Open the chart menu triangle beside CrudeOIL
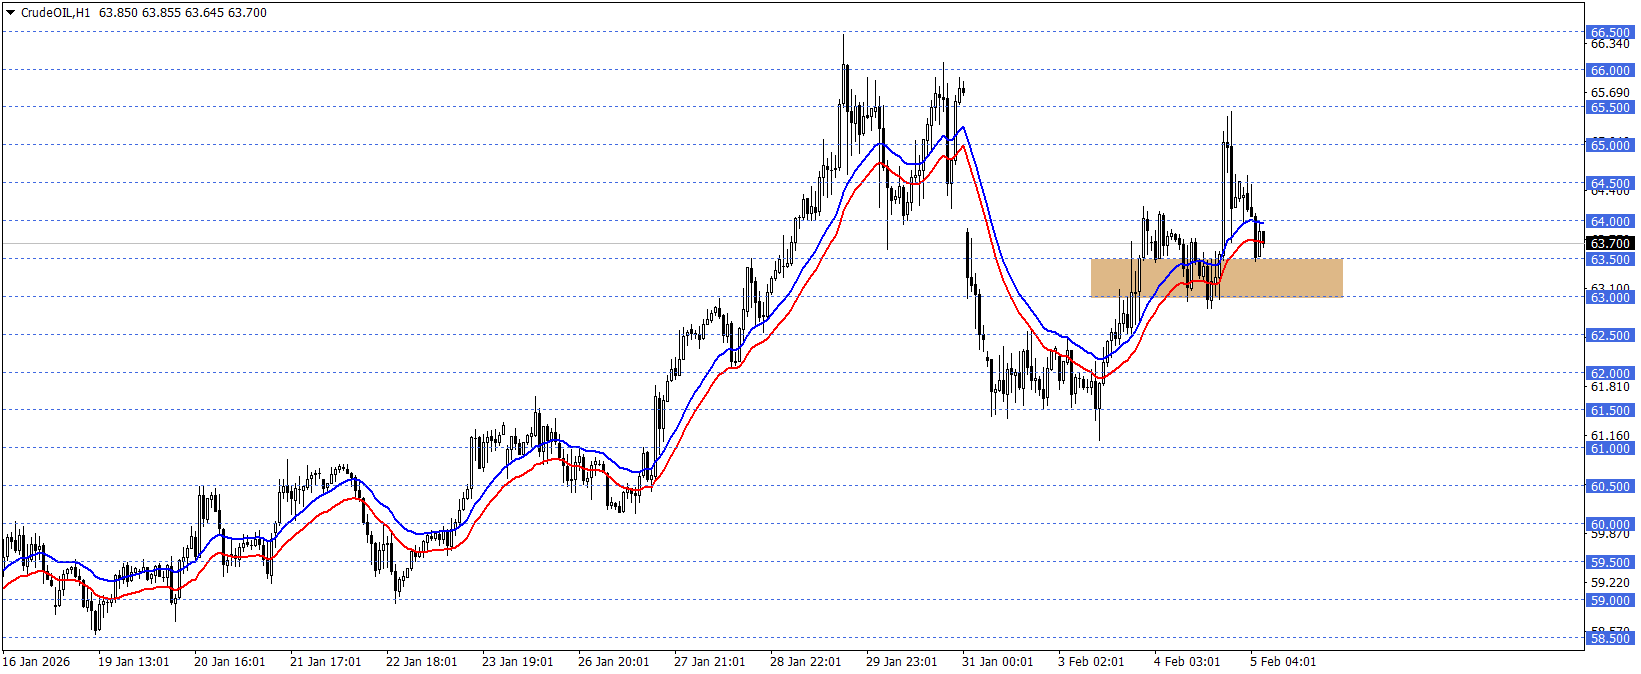 click(11, 13)
